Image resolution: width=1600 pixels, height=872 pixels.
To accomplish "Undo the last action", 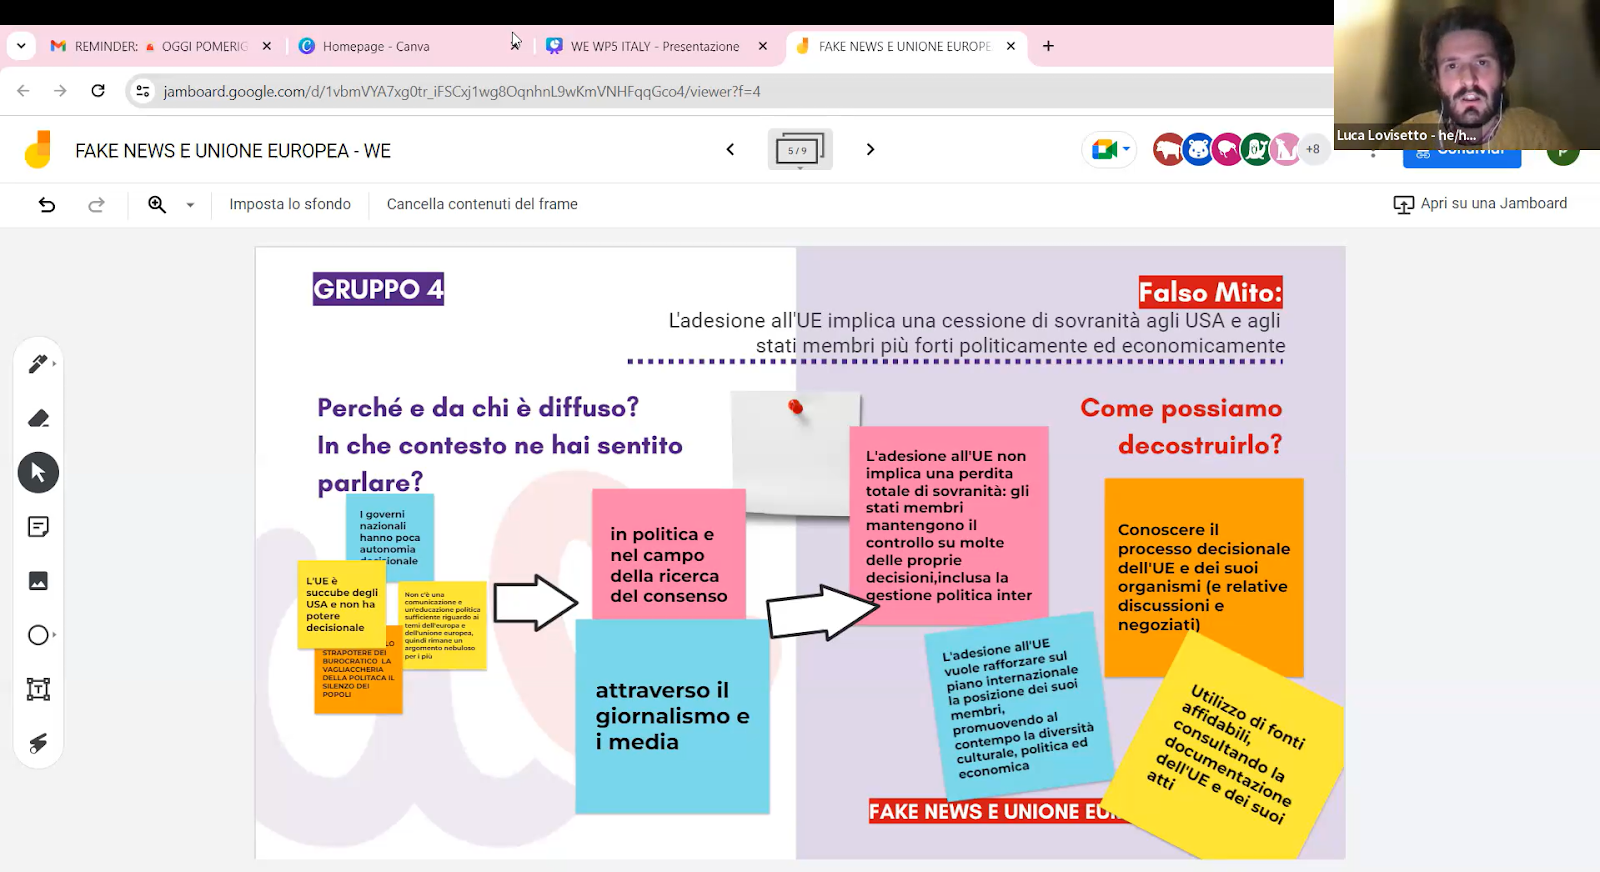I will pos(47,204).
